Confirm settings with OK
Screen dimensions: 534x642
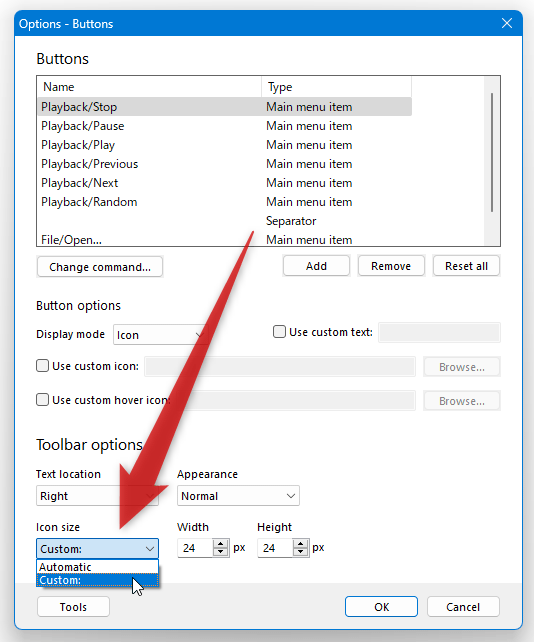click(x=381, y=607)
